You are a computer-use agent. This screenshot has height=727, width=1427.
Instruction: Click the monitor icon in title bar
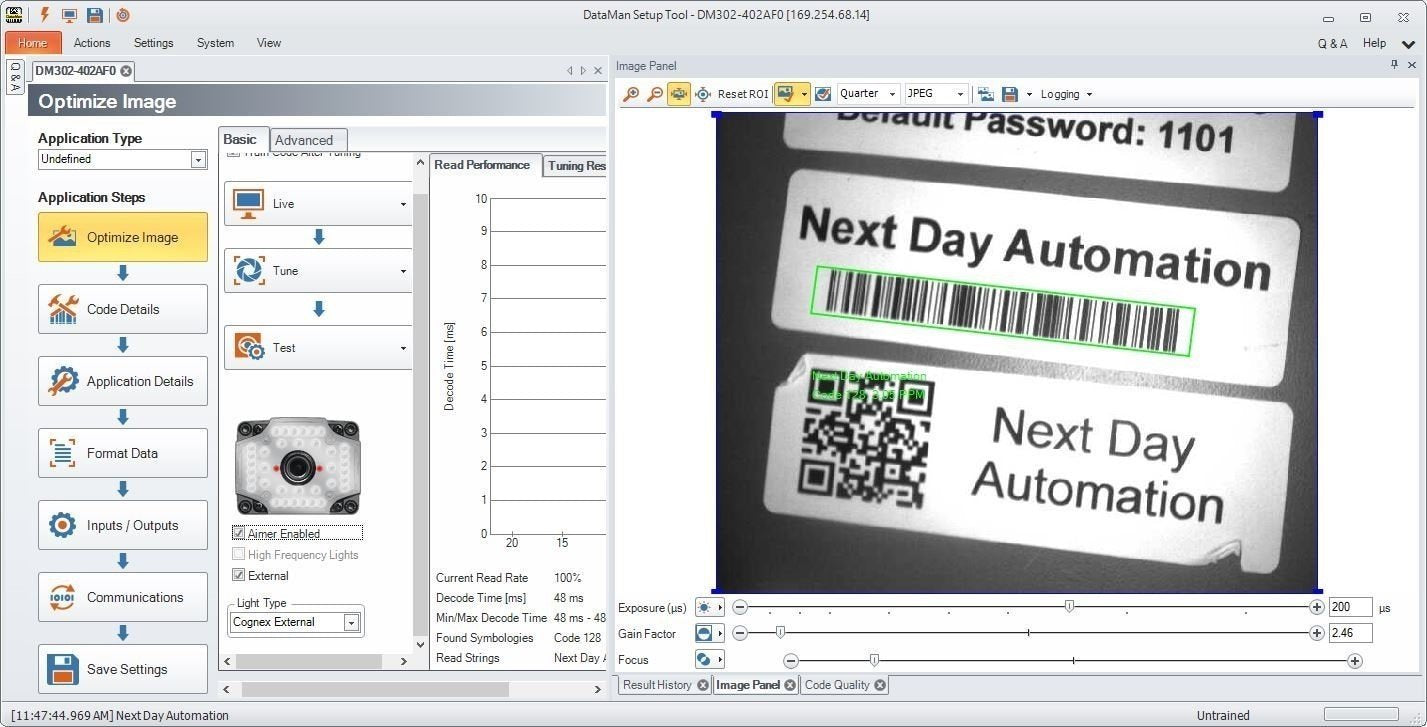69,15
